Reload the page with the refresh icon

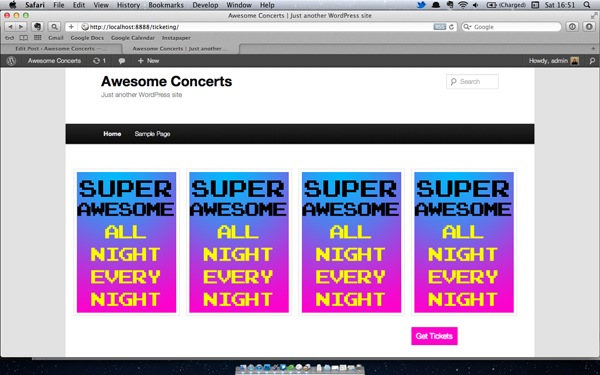[x=452, y=27]
